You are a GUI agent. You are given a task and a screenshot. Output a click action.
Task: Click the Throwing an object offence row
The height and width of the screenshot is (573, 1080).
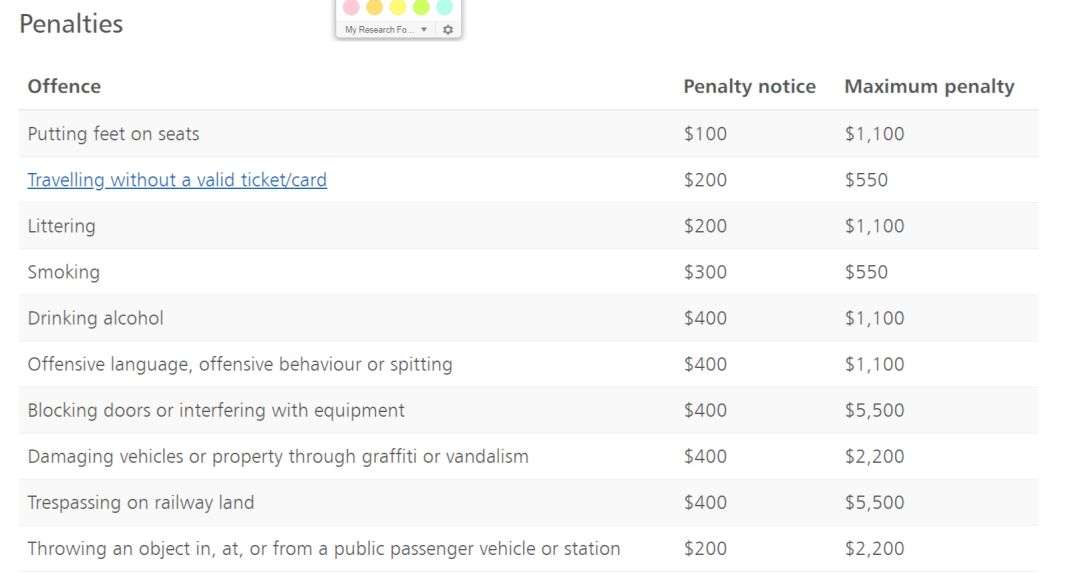tap(528, 549)
